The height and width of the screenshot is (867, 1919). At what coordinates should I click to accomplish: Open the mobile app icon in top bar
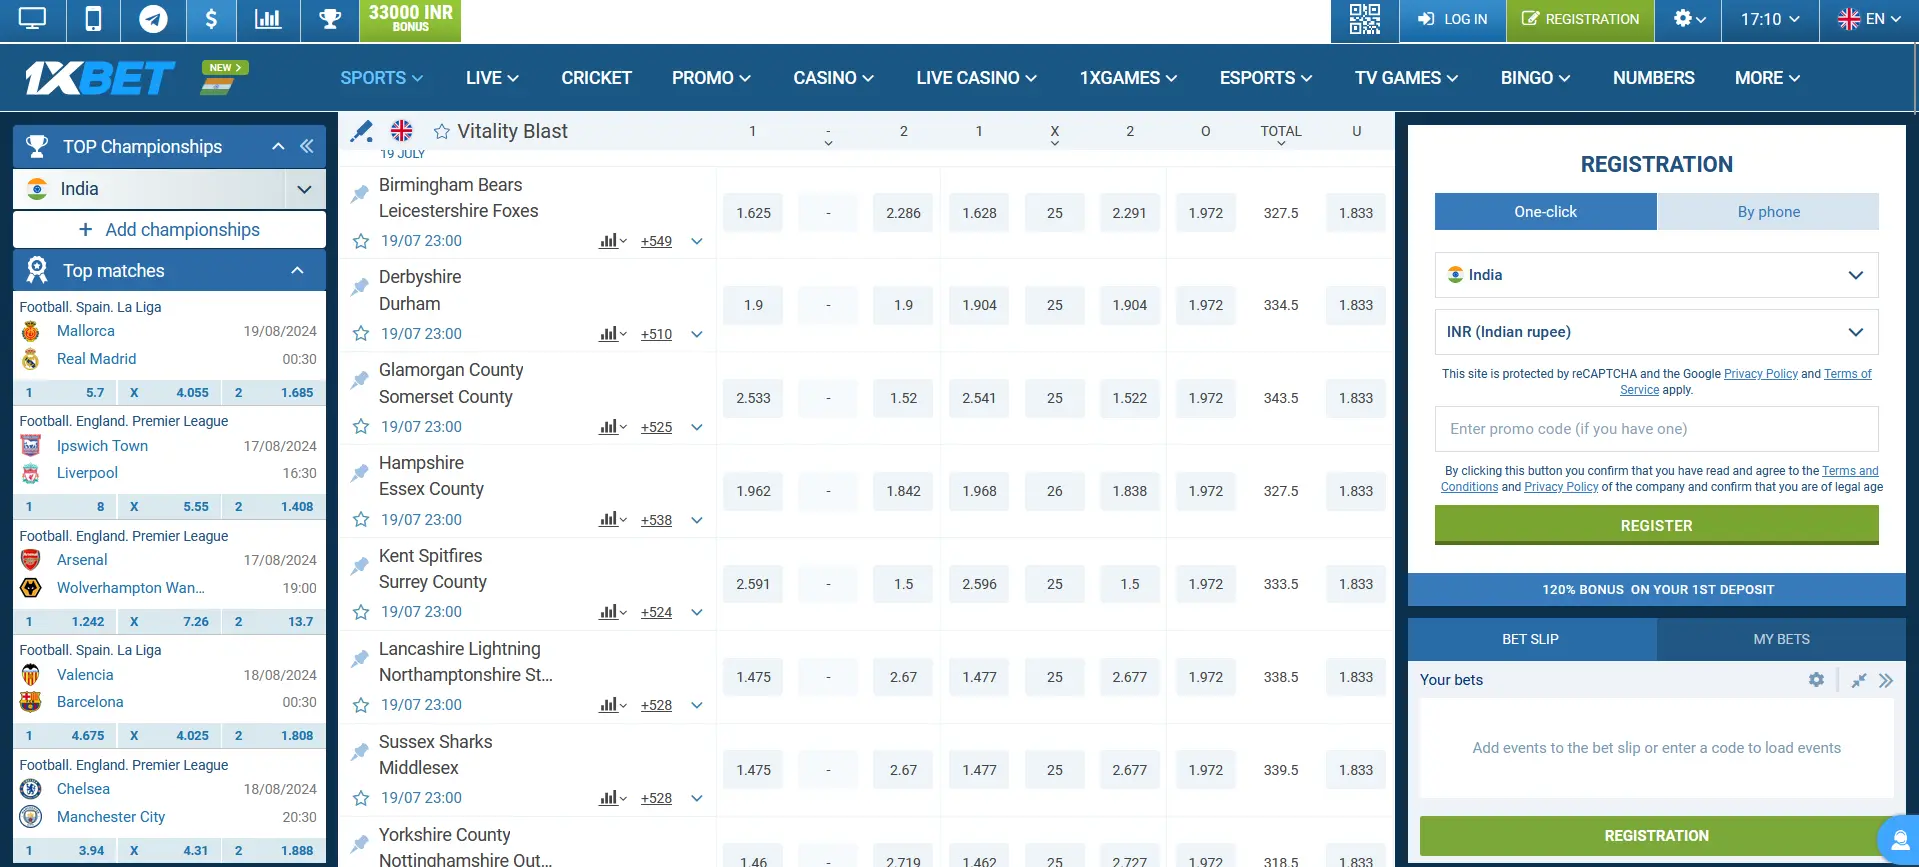coord(93,19)
